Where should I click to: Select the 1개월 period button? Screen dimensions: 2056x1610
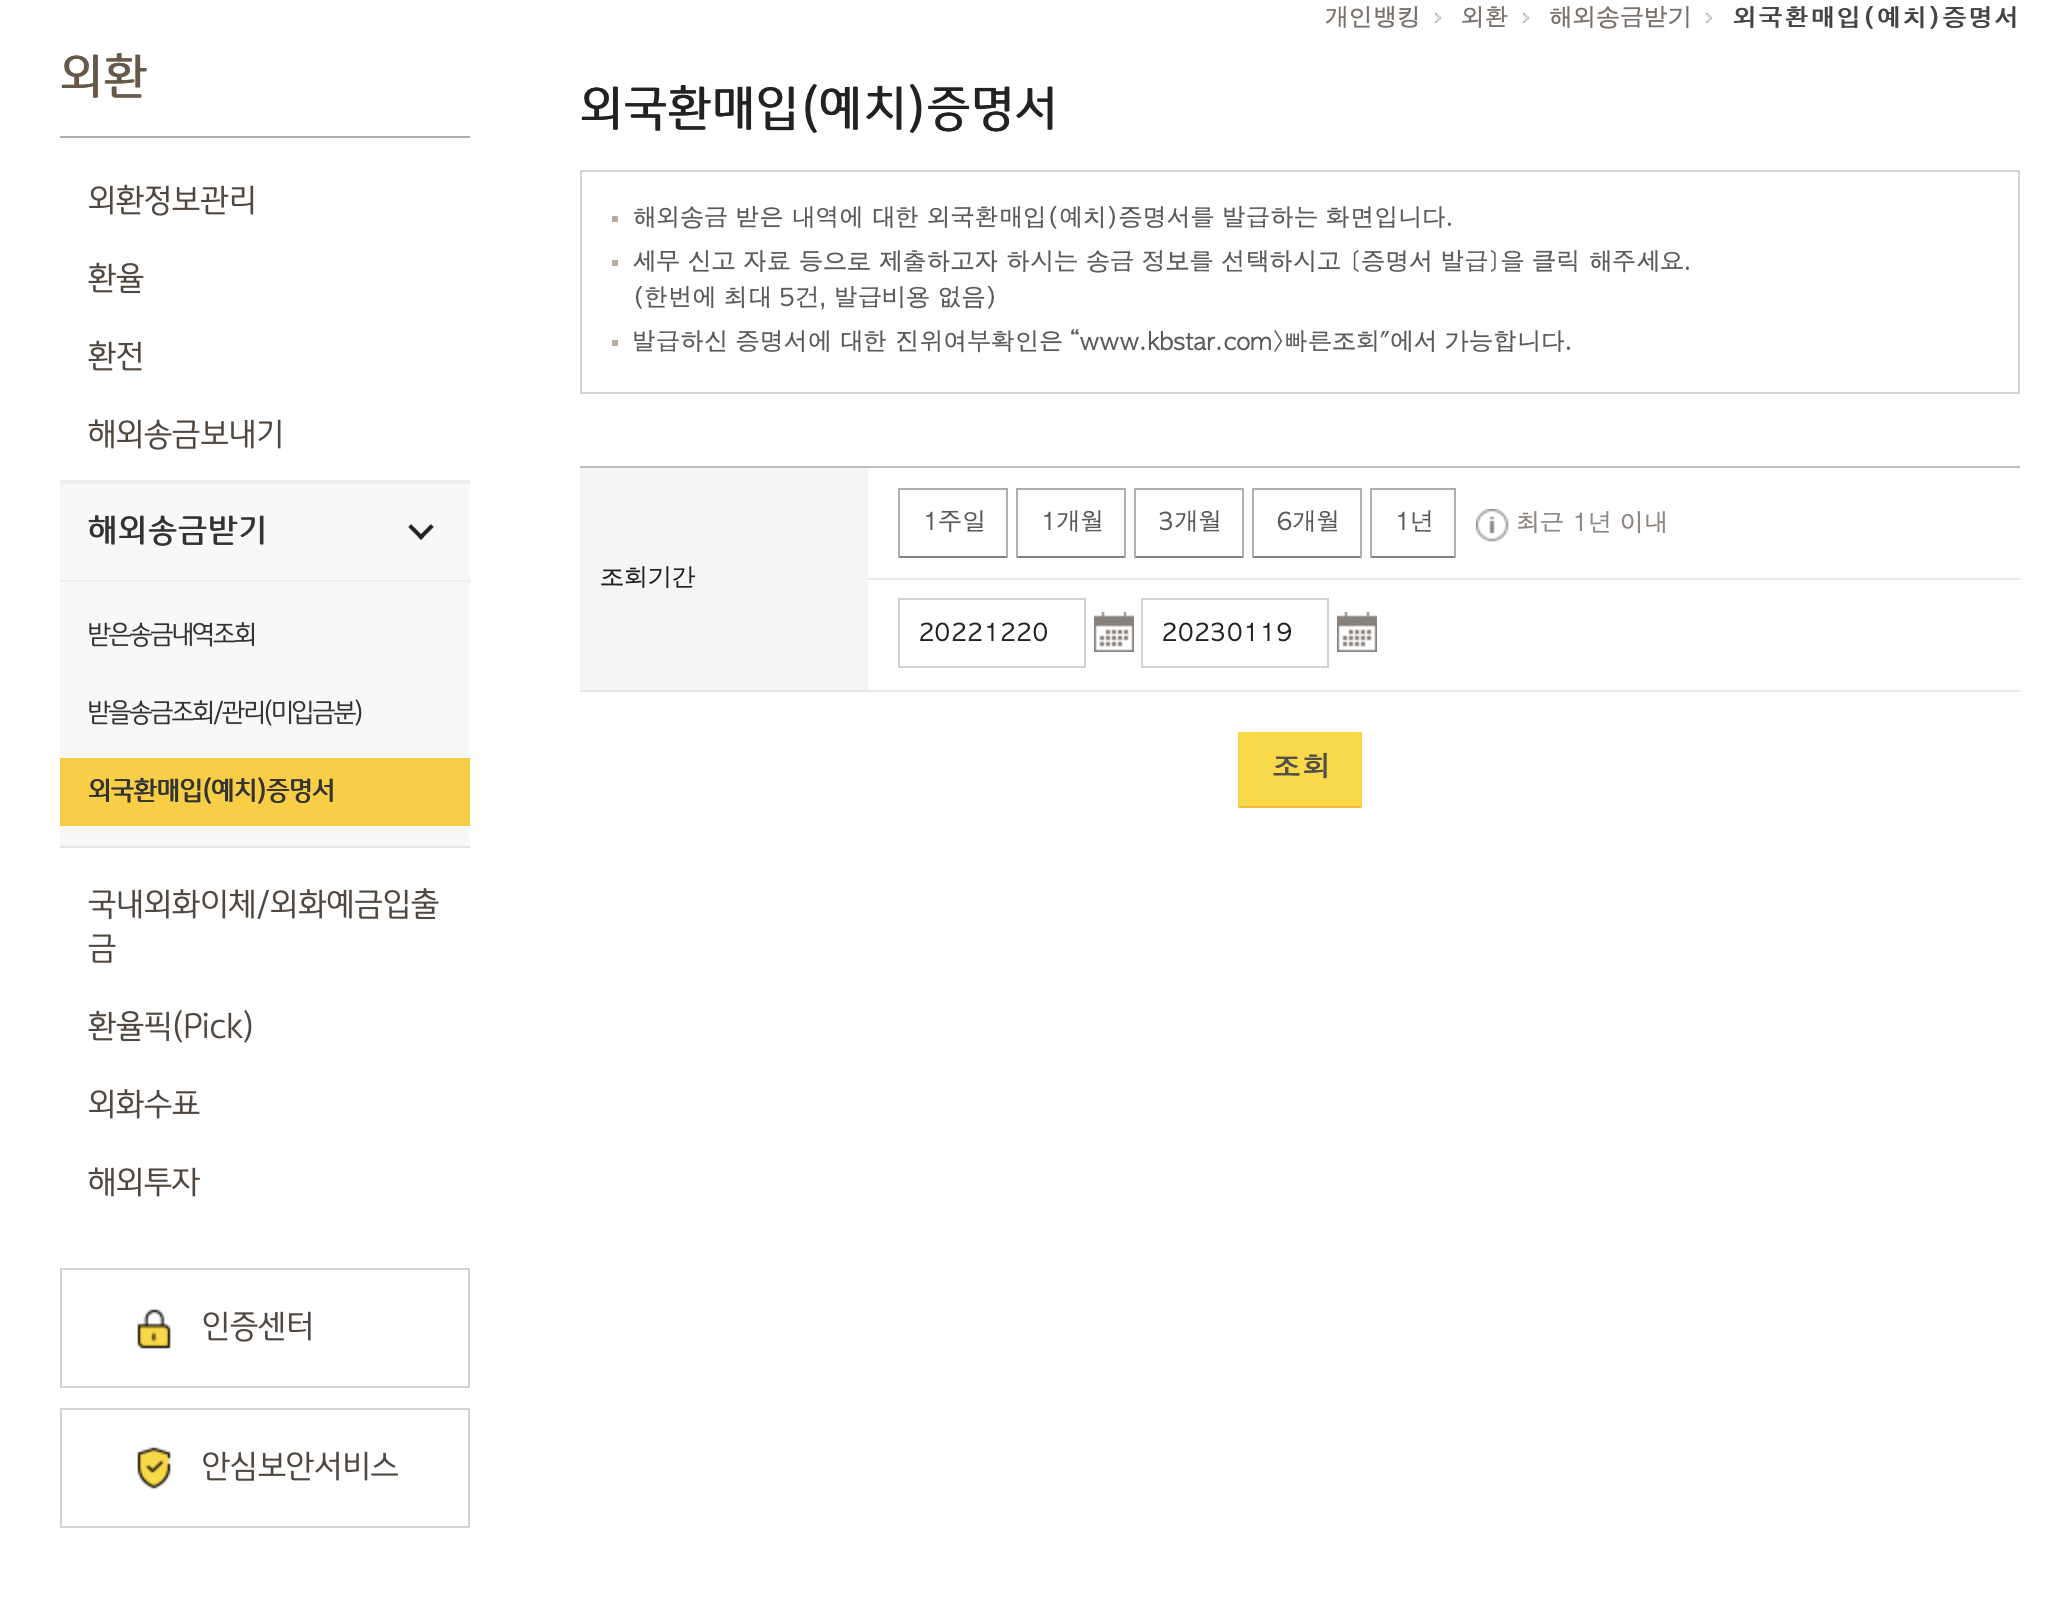[x=1070, y=522]
